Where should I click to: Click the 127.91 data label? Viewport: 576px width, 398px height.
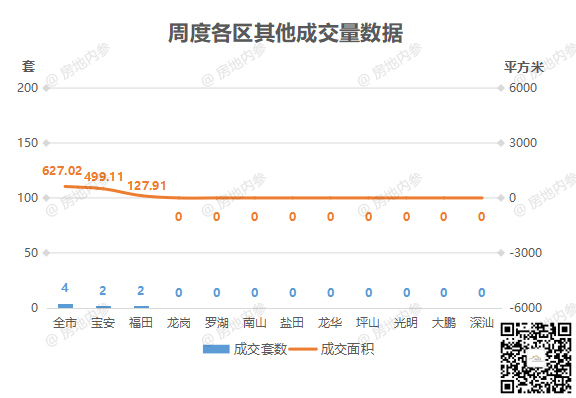point(147,186)
